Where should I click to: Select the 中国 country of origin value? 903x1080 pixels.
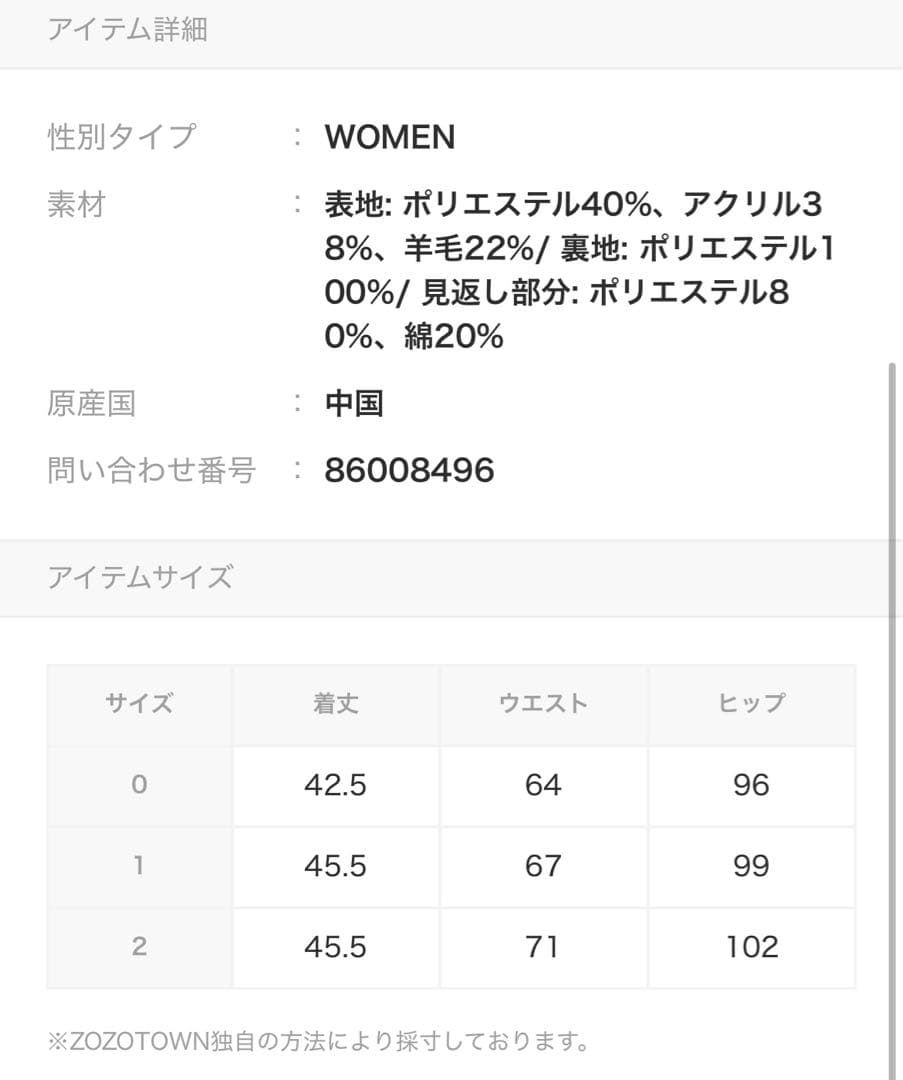[x=354, y=404]
